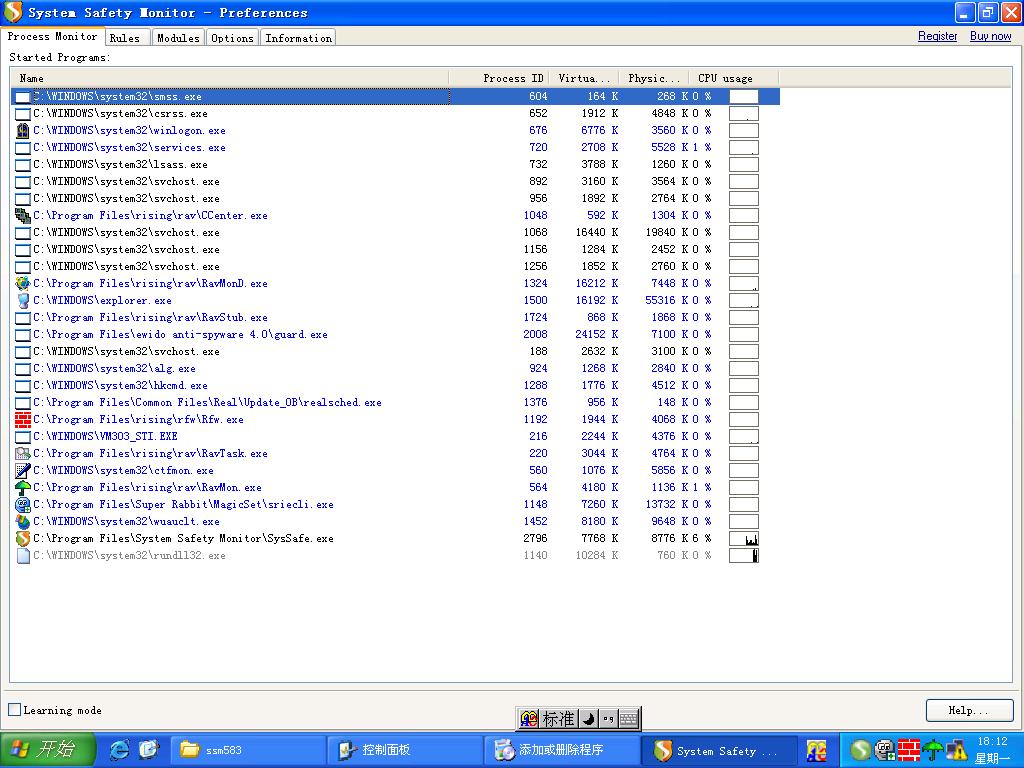Click the green umbrella tray icon
The width and height of the screenshot is (1024, 768).
[x=933, y=749]
